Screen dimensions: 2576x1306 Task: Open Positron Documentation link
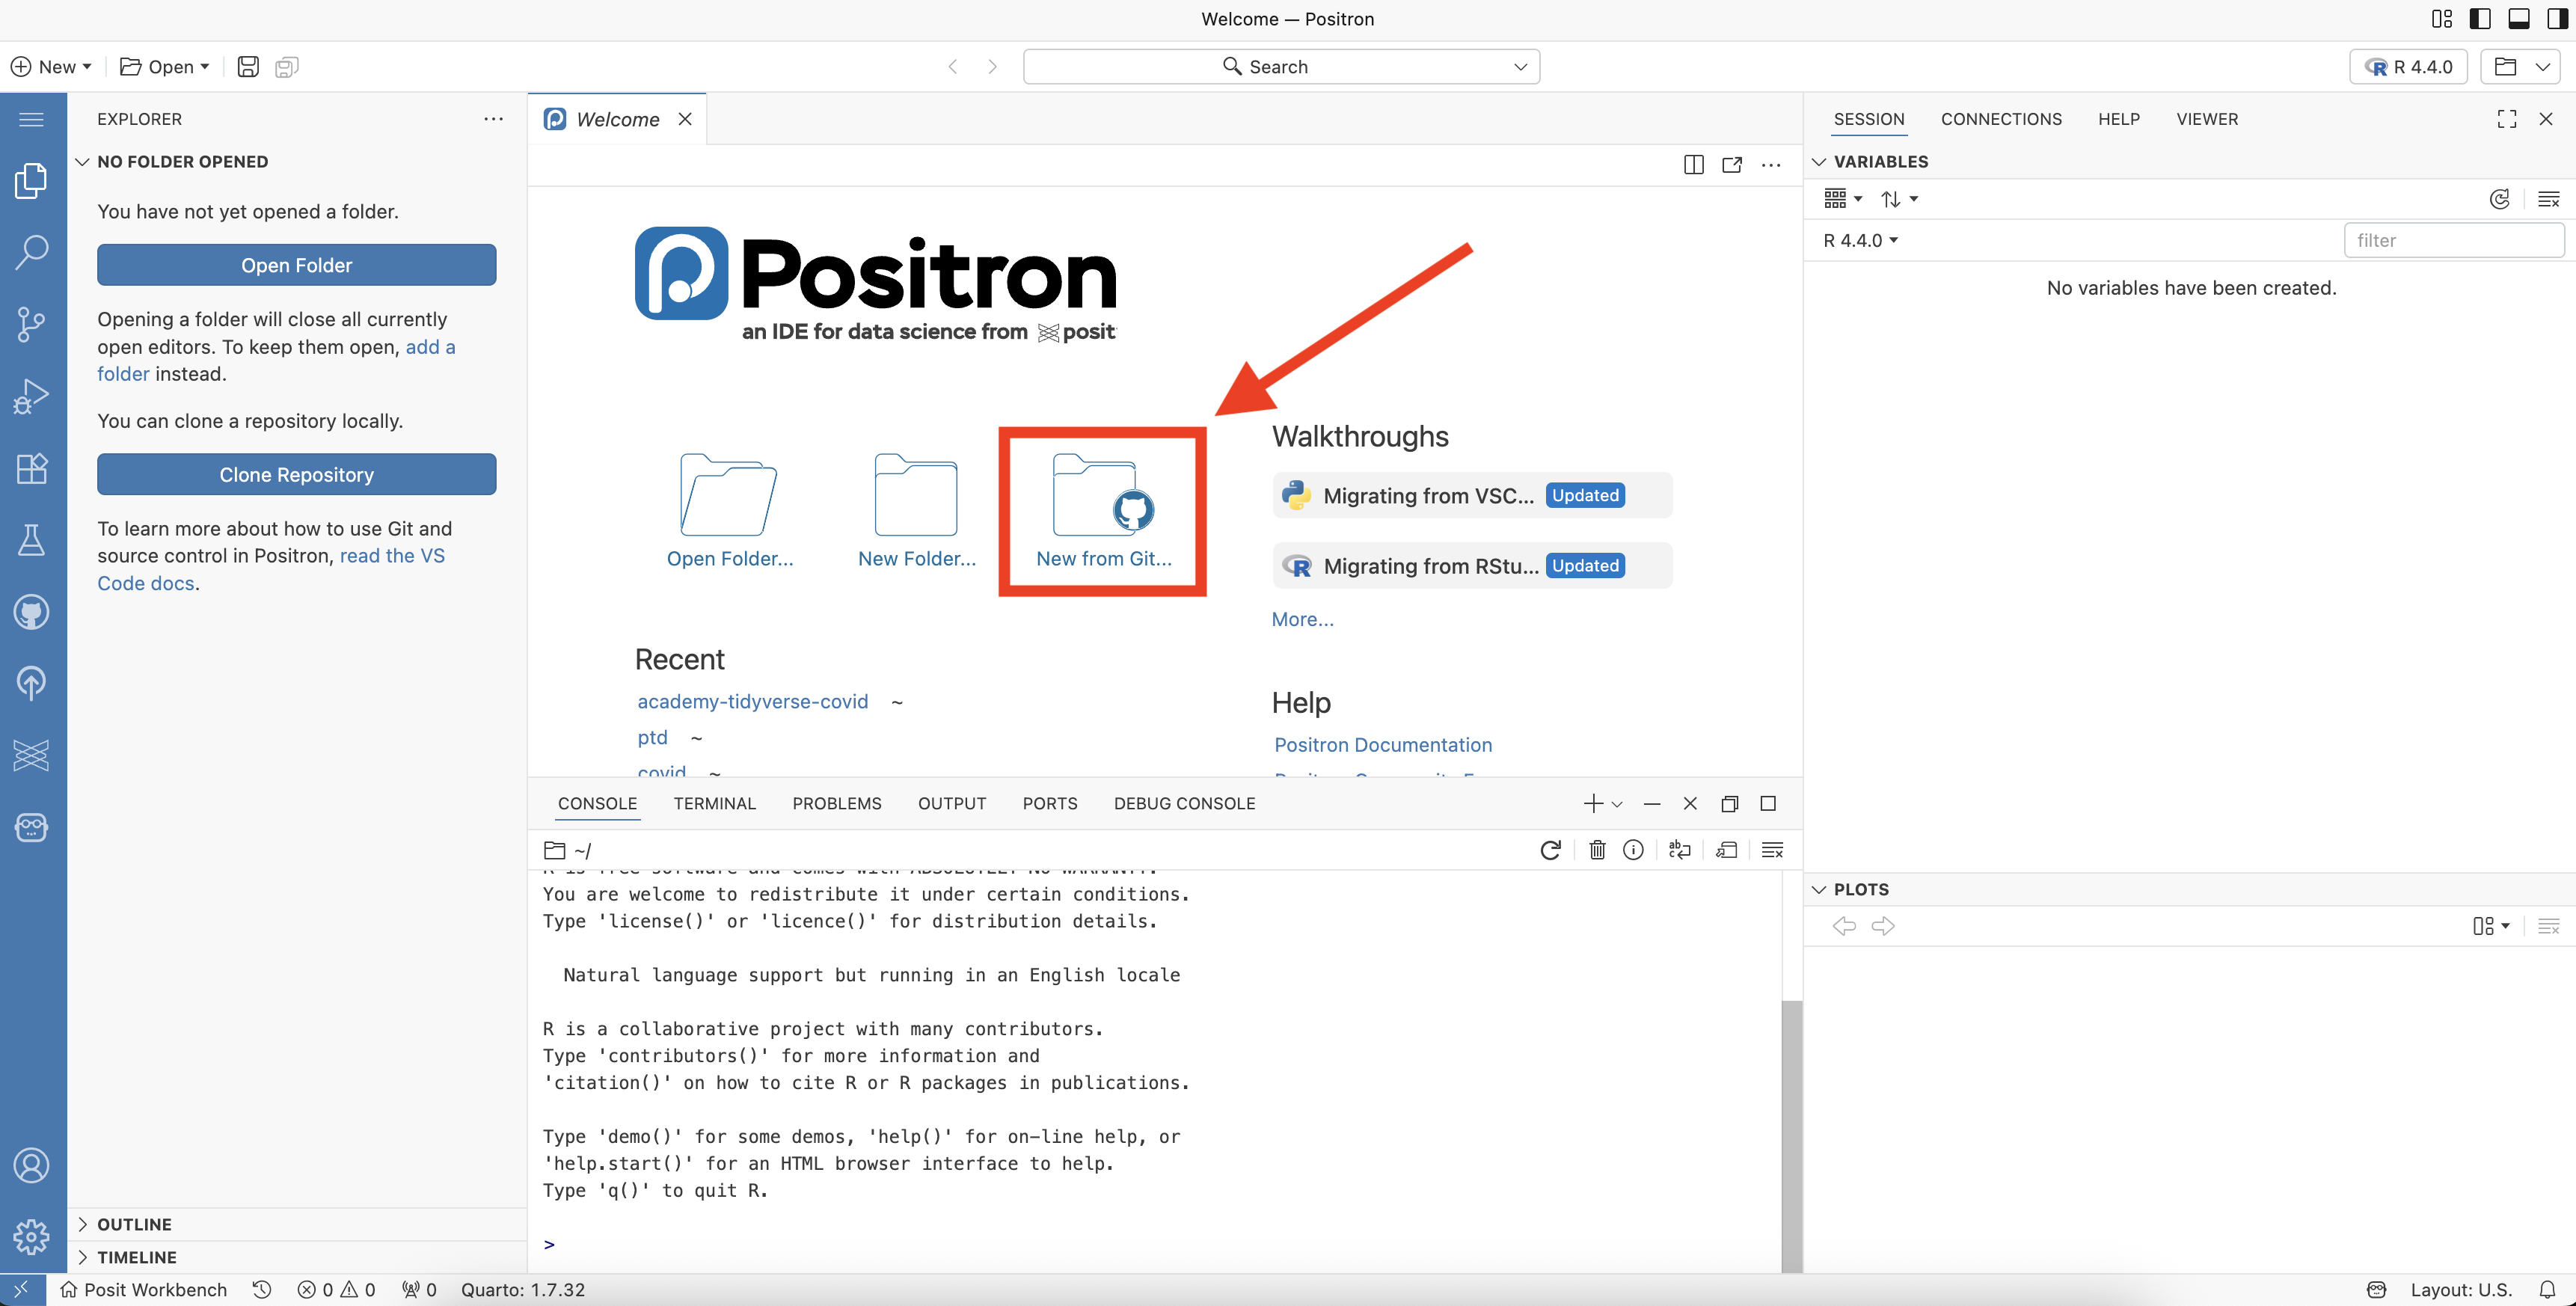tap(1382, 745)
